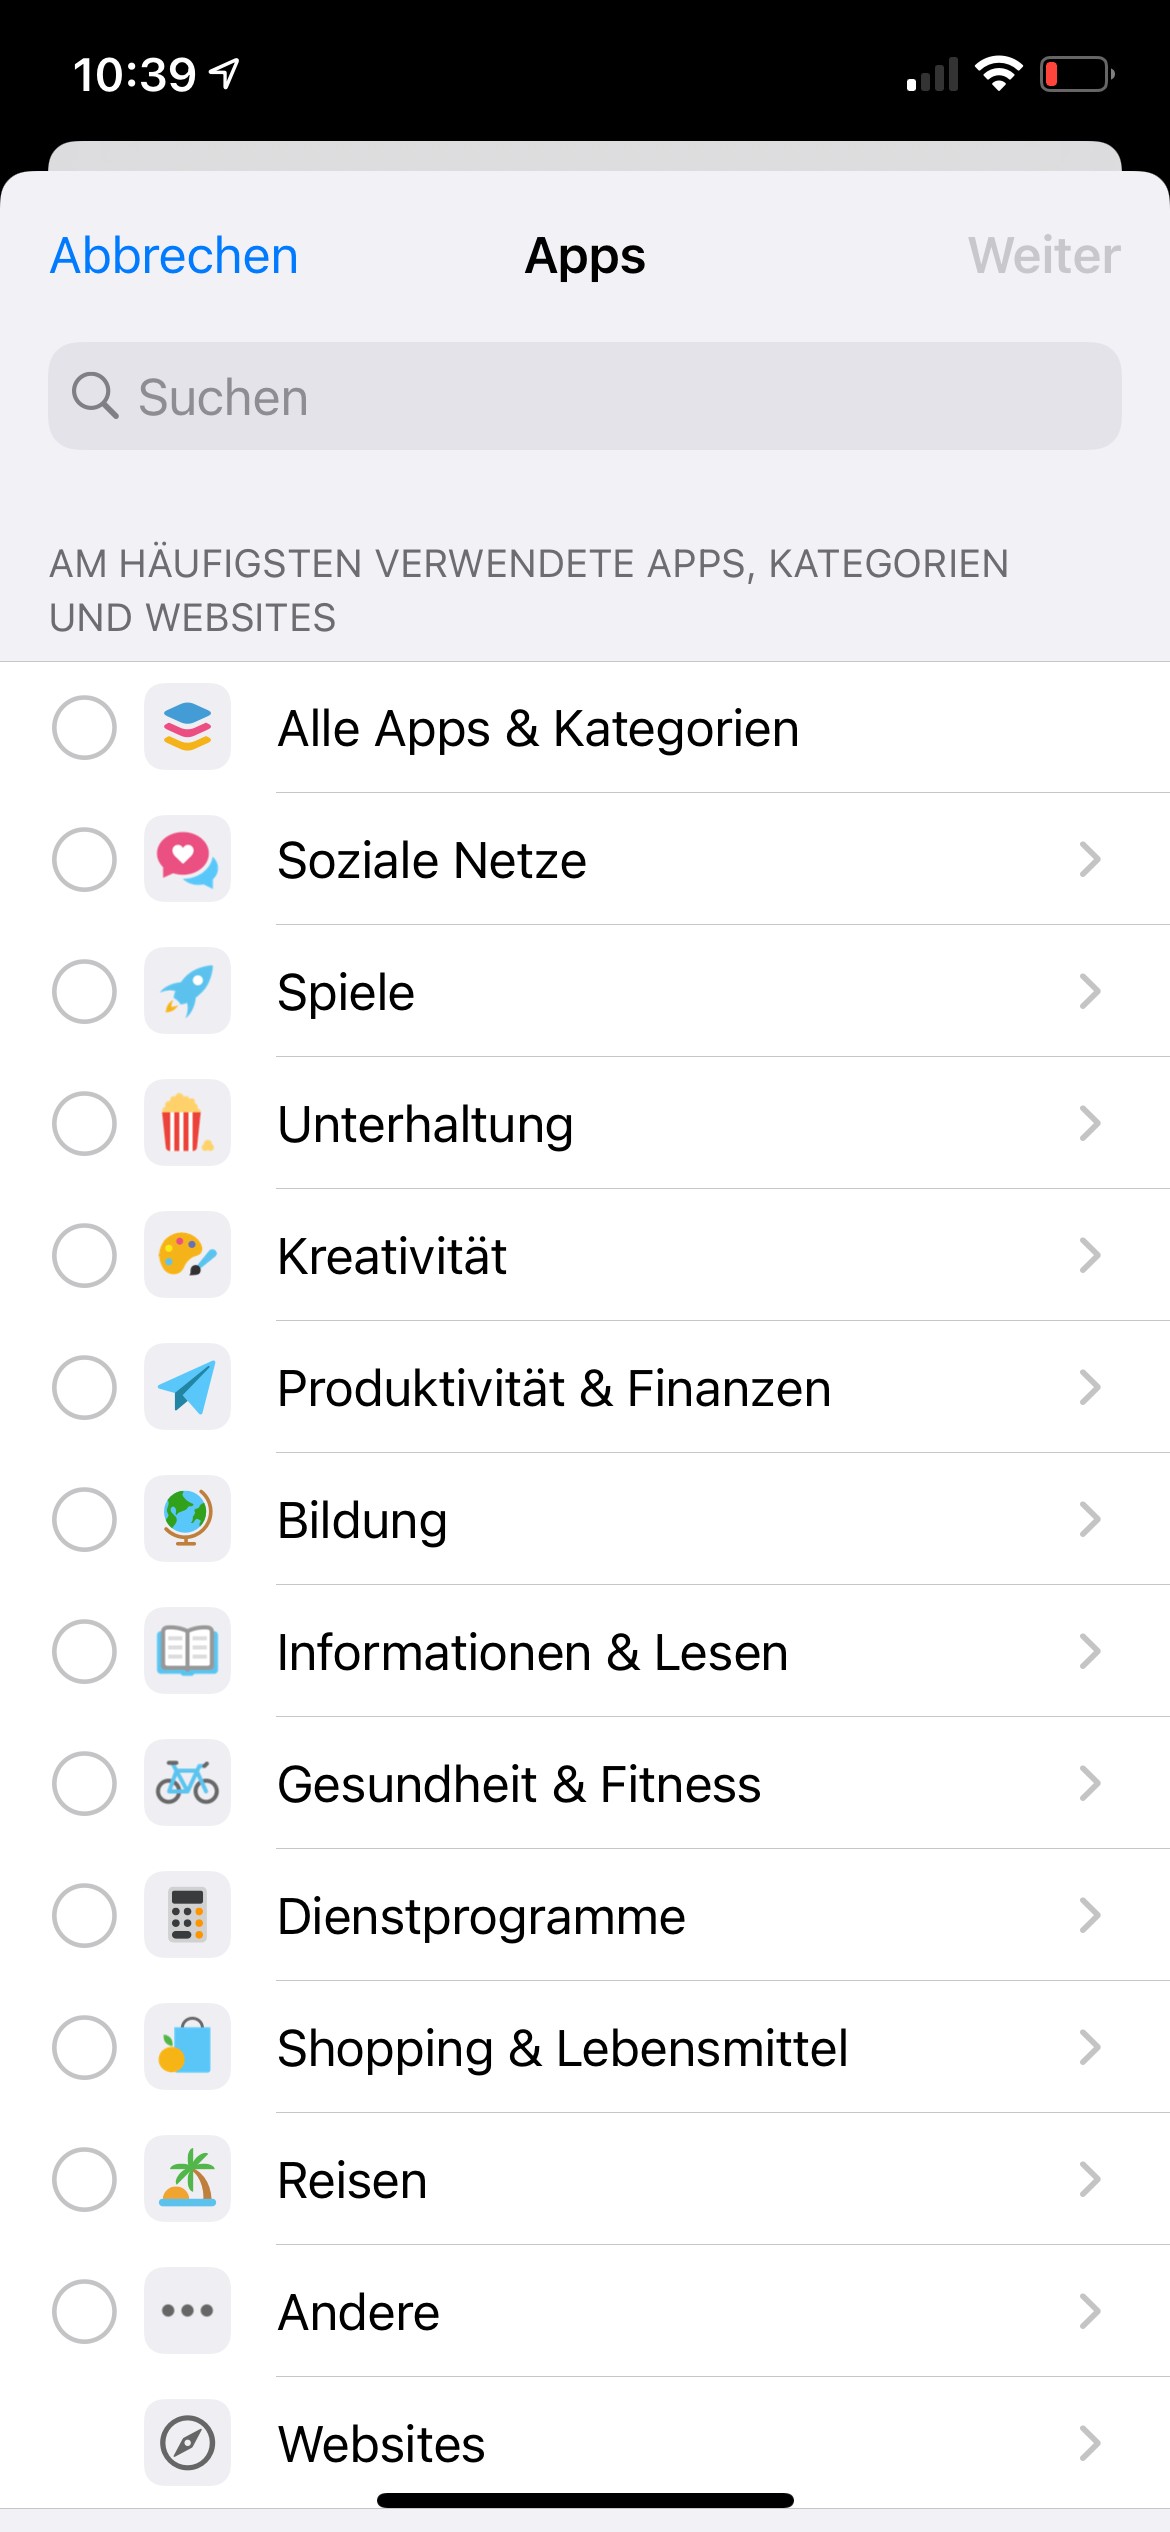
Task: Tap the calculator Dienstprogramme icon
Action: click(187, 1915)
